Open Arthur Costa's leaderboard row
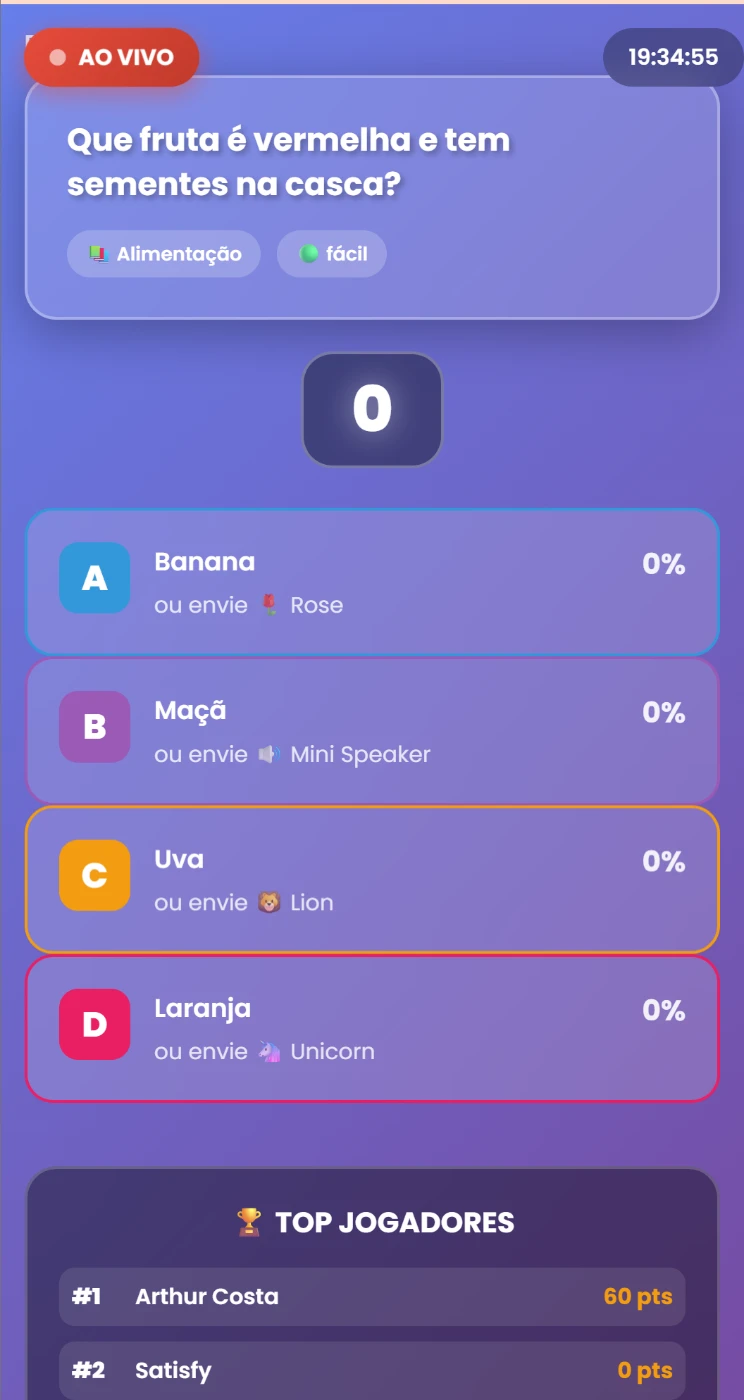The height and width of the screenshot is (1400, 744). click(372, 1297)
